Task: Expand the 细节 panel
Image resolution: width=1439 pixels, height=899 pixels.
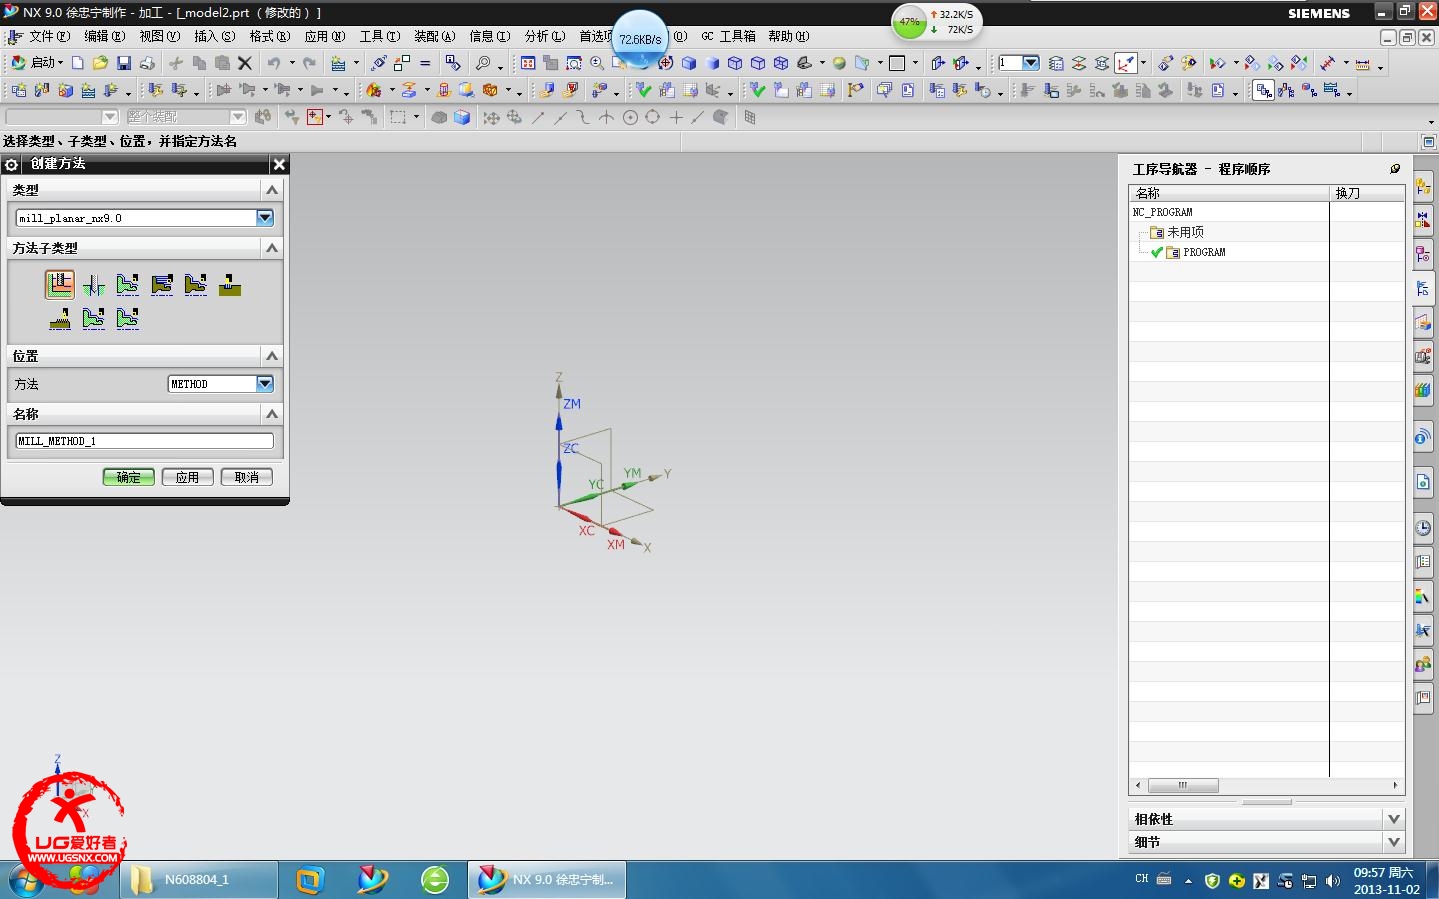Action: 1394,842
